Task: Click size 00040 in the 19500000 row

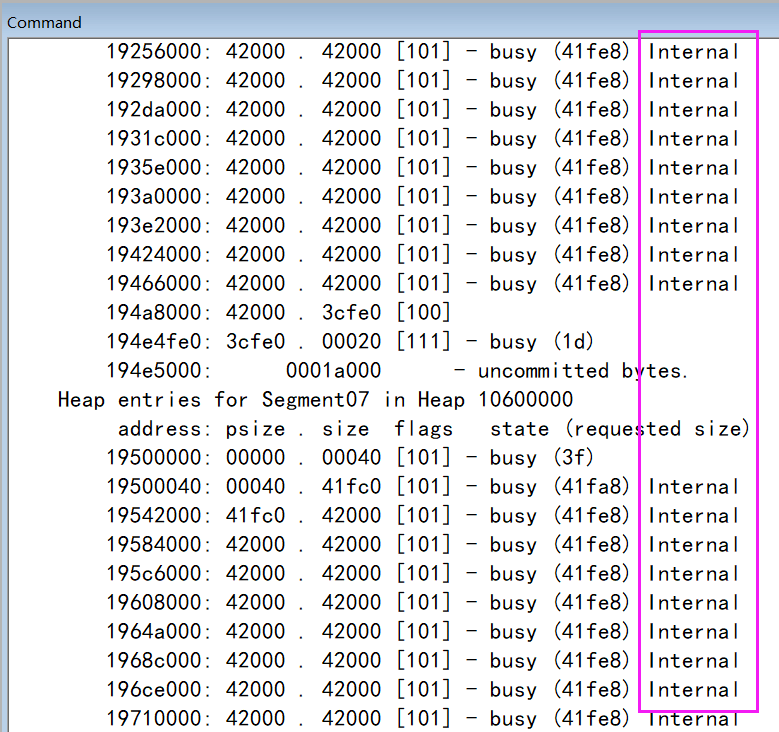Action: (351, 457)
